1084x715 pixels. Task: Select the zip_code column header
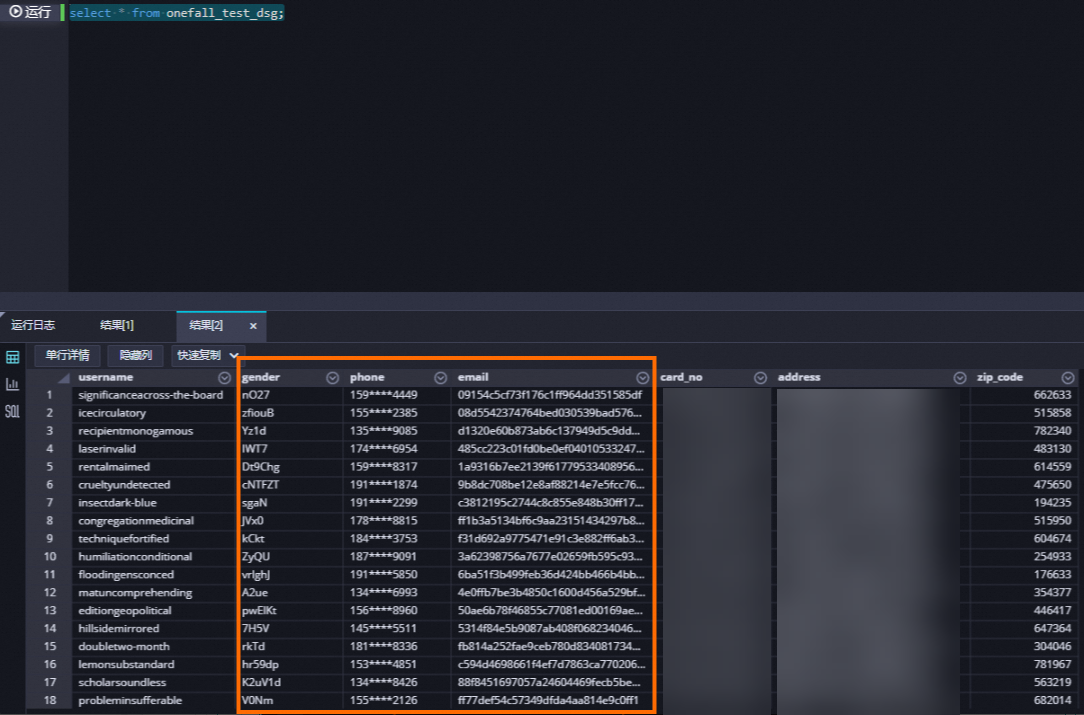pos(1000,378)
